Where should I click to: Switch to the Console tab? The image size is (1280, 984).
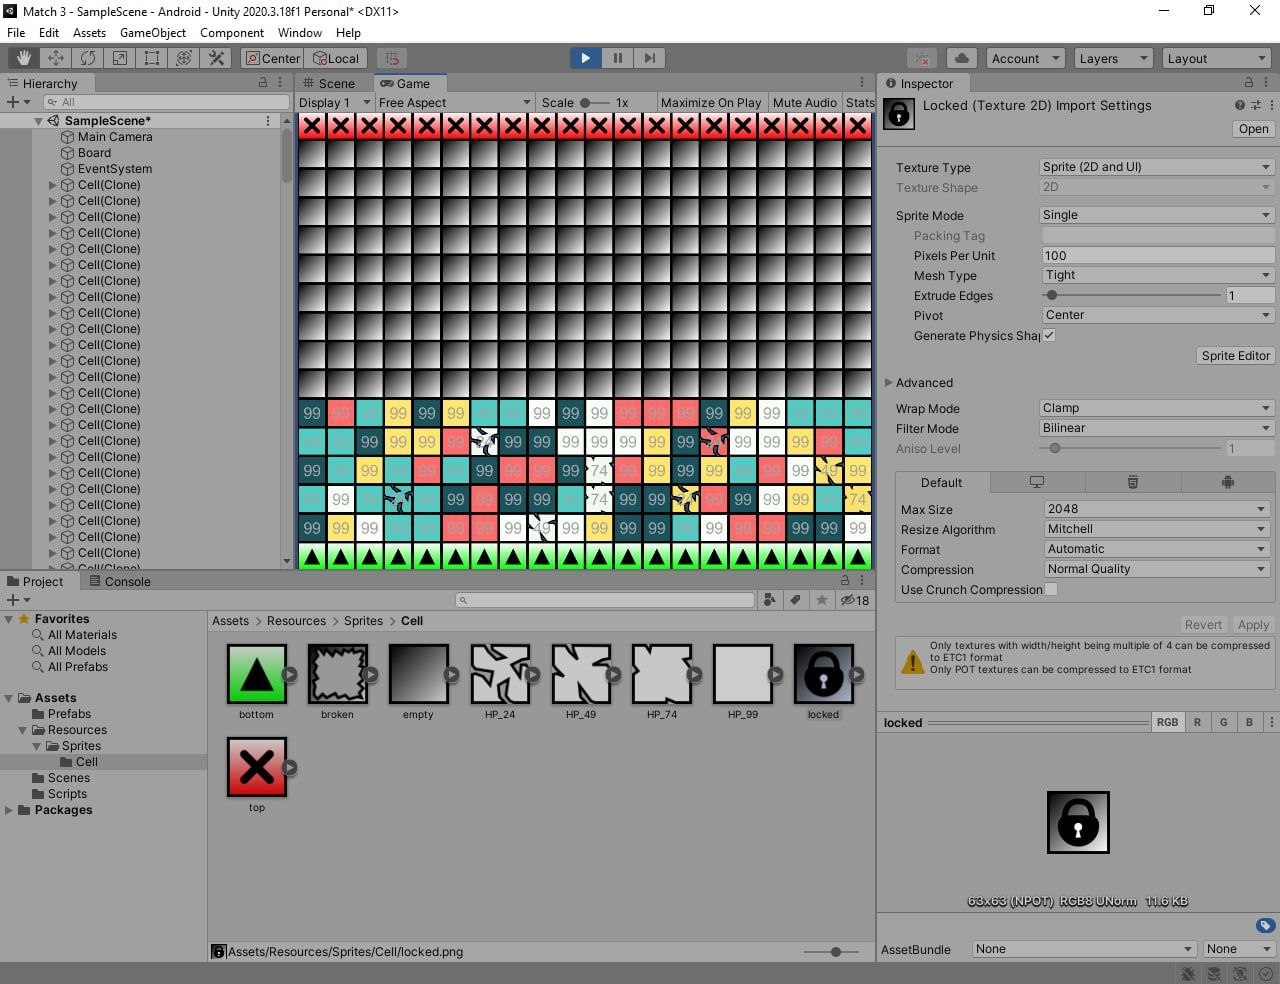(119, 581)
